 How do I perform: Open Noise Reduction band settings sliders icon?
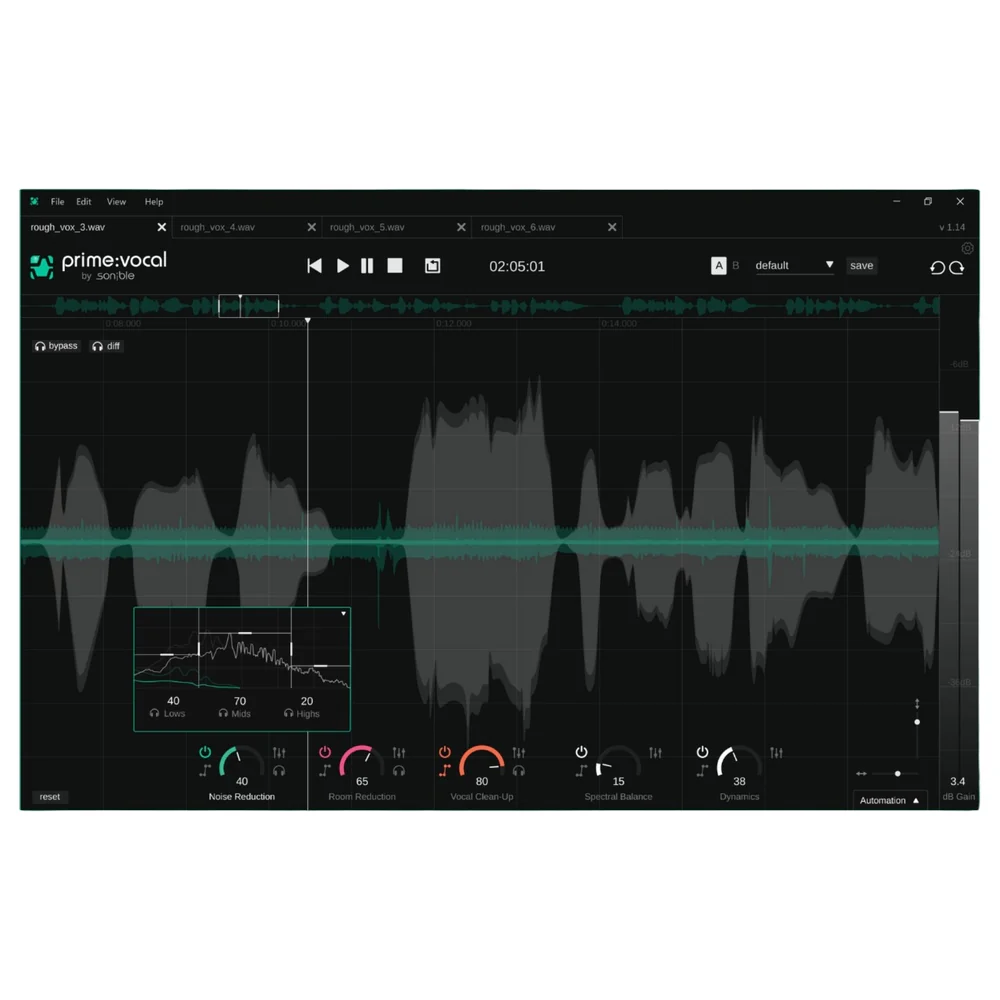tap(279, 753)
